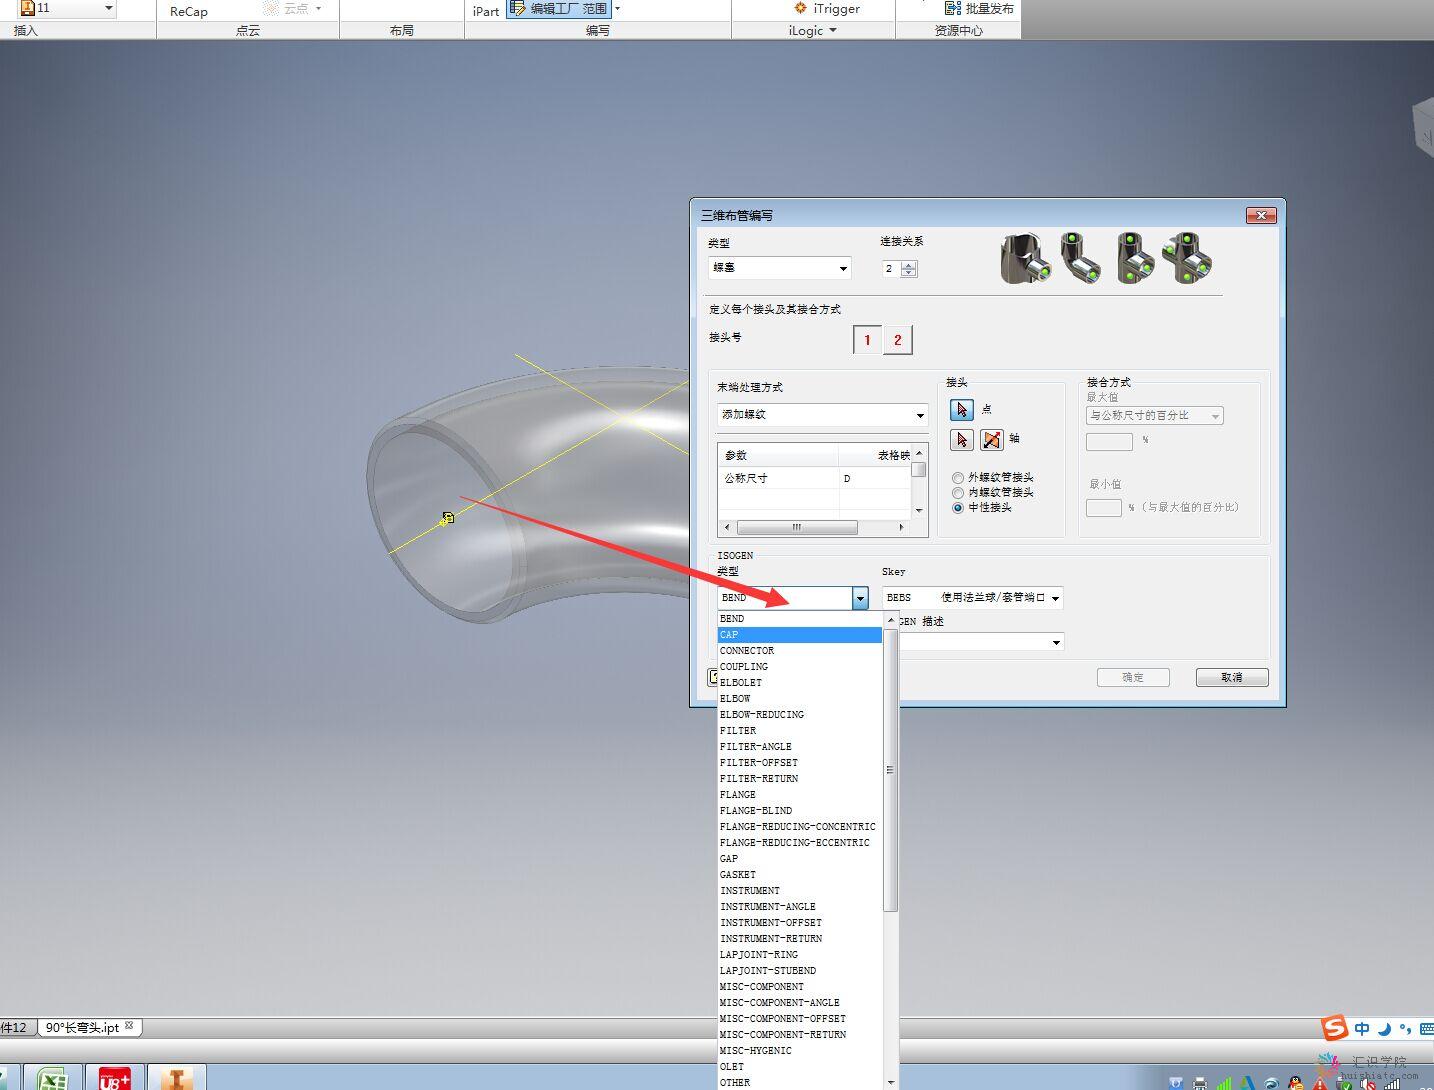Pick FLANGE from the list
The height and width of the screenshot is (1090, 1434).
click(800, 795)
